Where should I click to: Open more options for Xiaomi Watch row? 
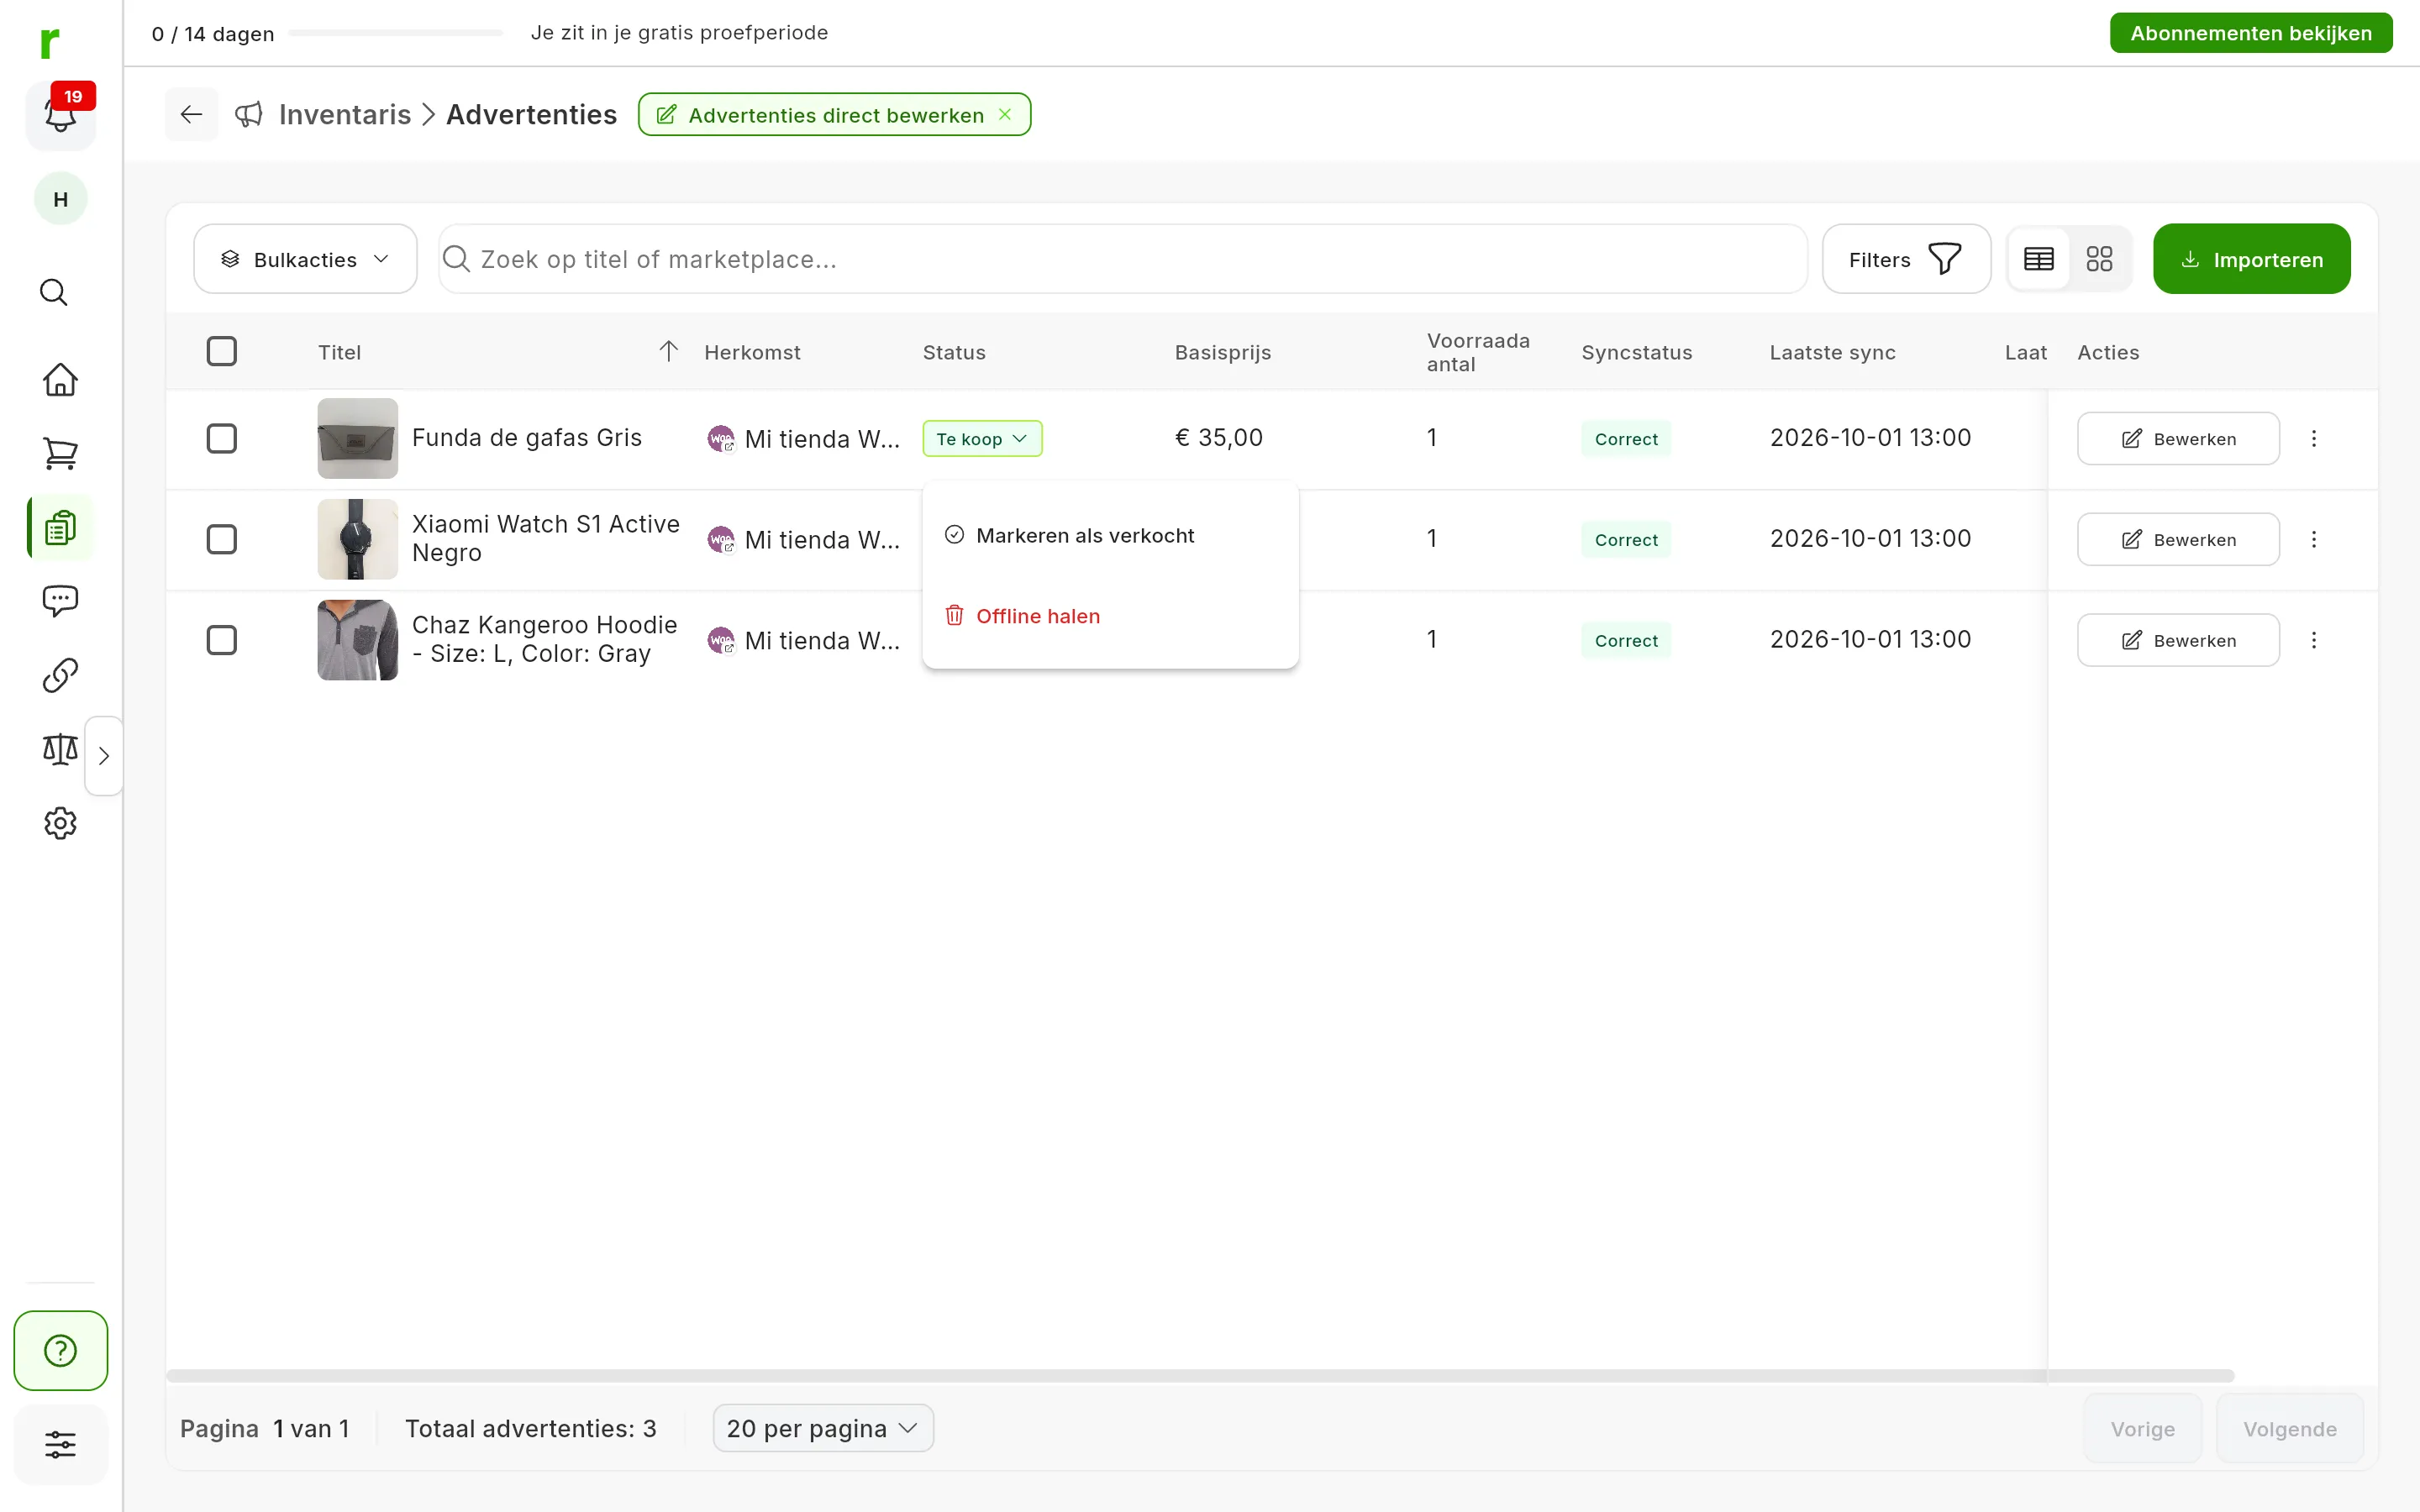[x=2314, y=540]
